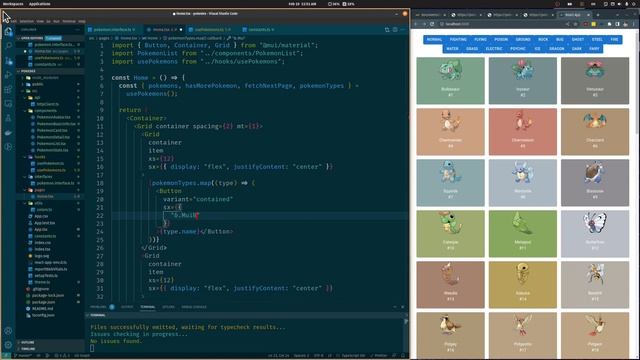Bookmark page with star icon in browser
640x360 pixels.
576,24
